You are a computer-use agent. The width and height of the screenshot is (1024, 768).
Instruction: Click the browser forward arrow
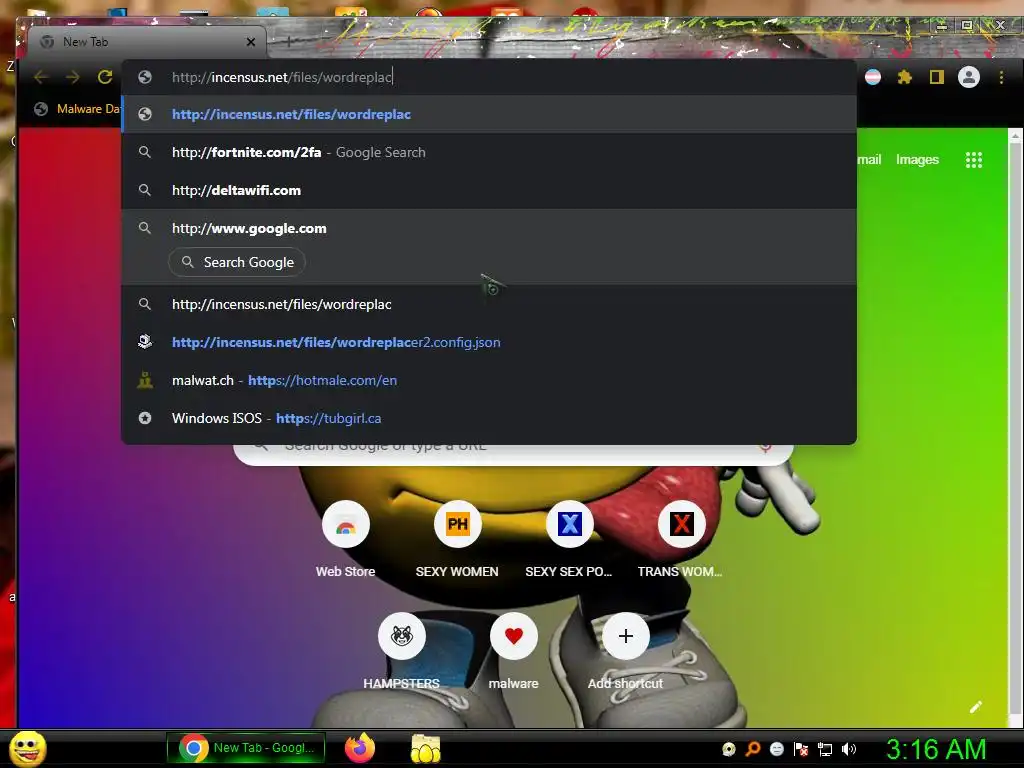pyautogui.click(x=72, y=77)
